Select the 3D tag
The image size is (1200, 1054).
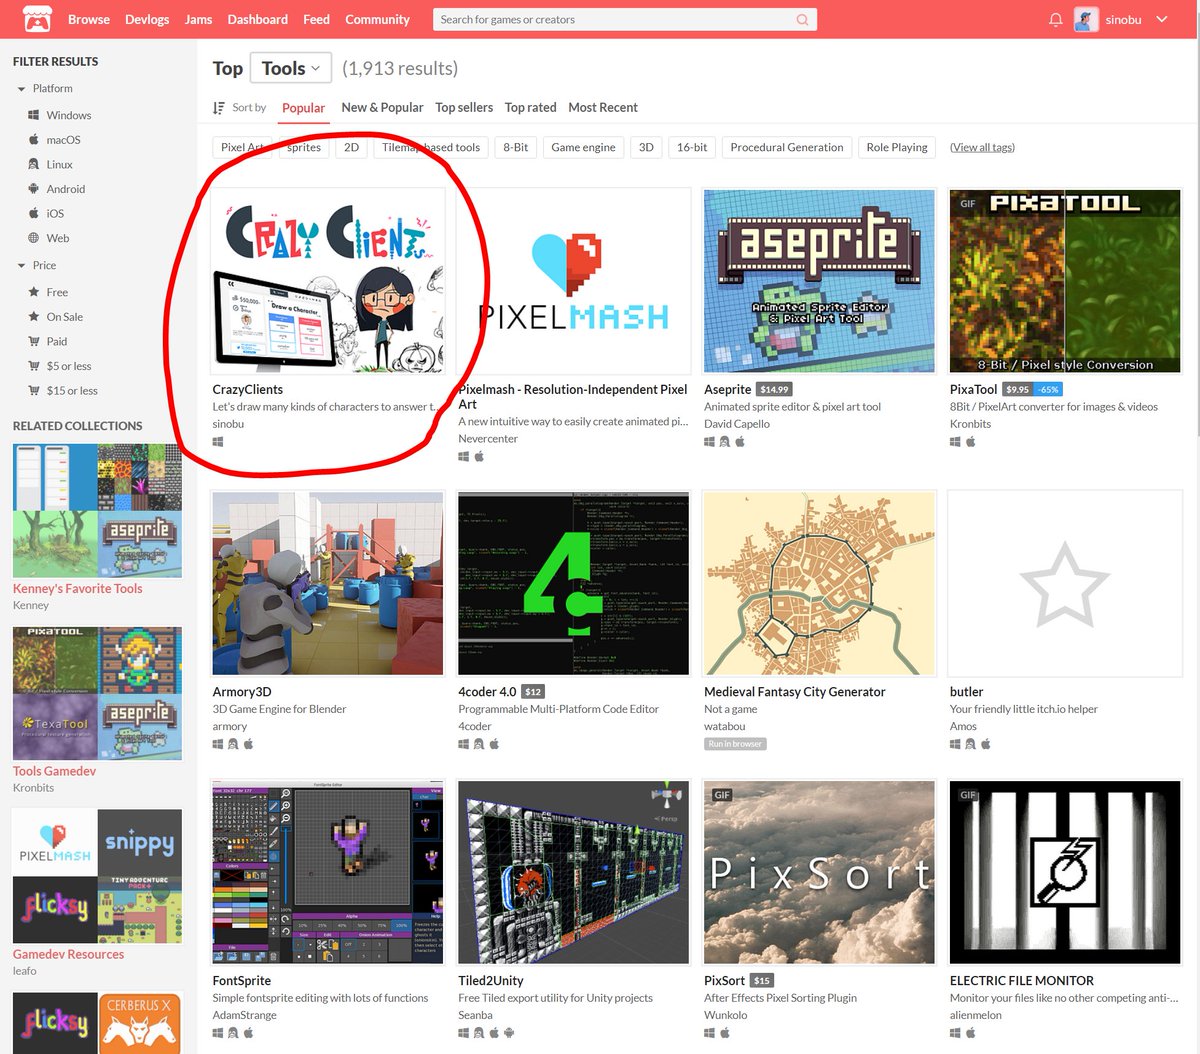646,147
